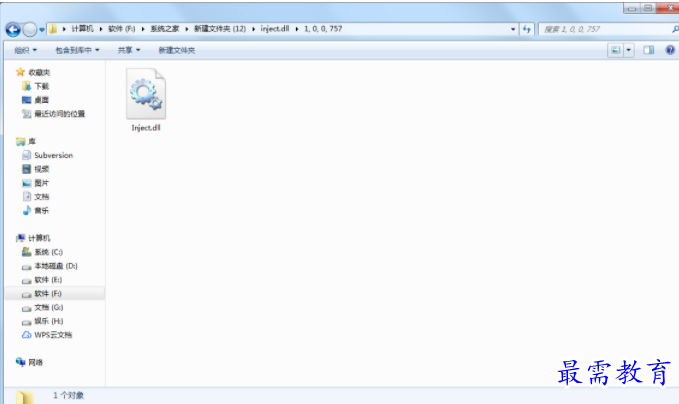Open the 图片 library
This screenshot has height=404, width=679.
pyautogui.click(x=42, y=183)
